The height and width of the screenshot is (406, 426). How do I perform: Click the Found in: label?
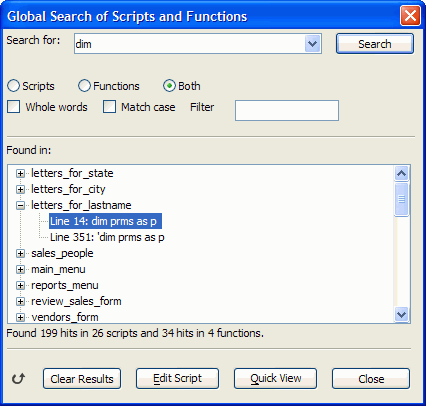[x=29, y=150]
